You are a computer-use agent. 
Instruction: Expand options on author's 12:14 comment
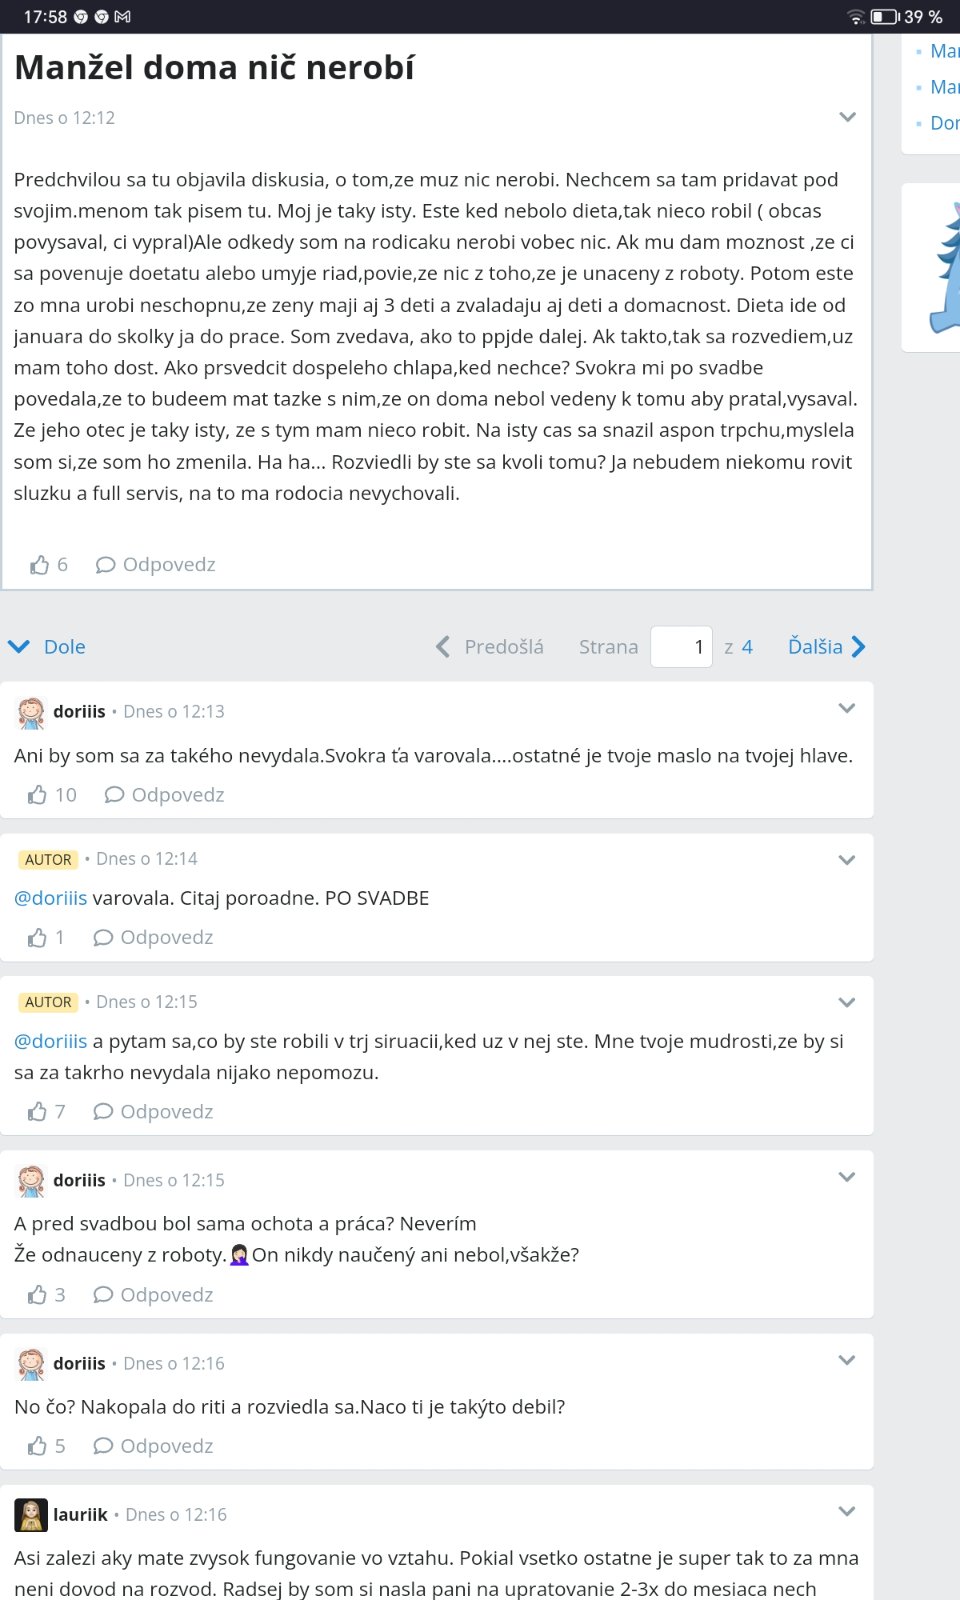point(847,860)
